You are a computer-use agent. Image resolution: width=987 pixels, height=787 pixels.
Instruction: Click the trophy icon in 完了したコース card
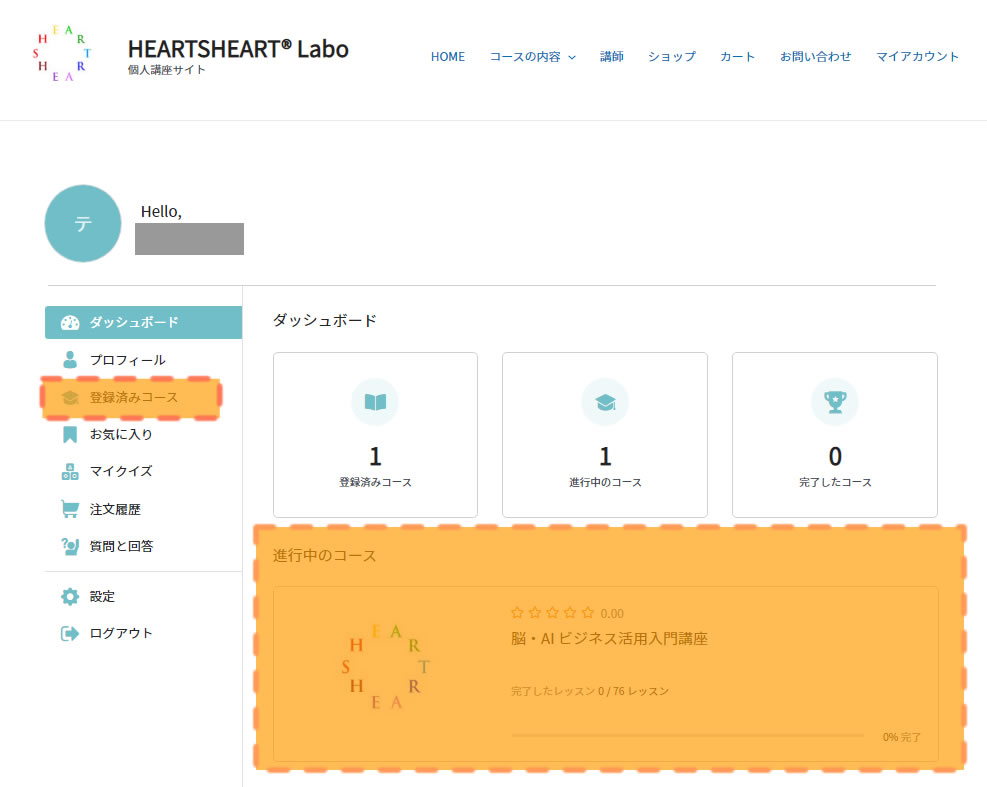coord(835,402)
